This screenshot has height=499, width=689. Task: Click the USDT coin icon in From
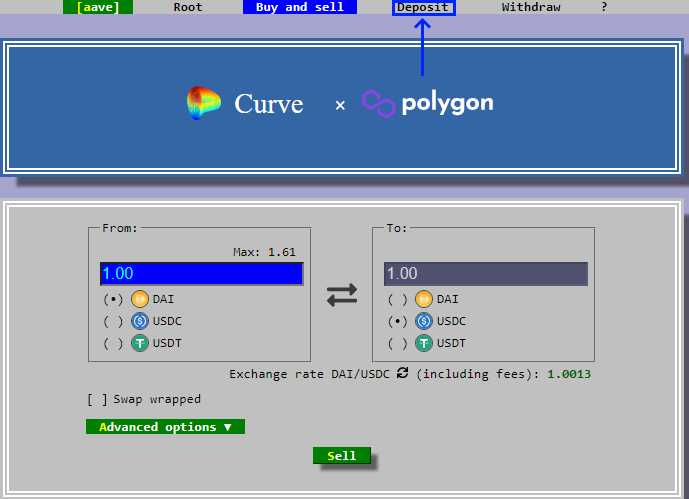coord(140,343)
